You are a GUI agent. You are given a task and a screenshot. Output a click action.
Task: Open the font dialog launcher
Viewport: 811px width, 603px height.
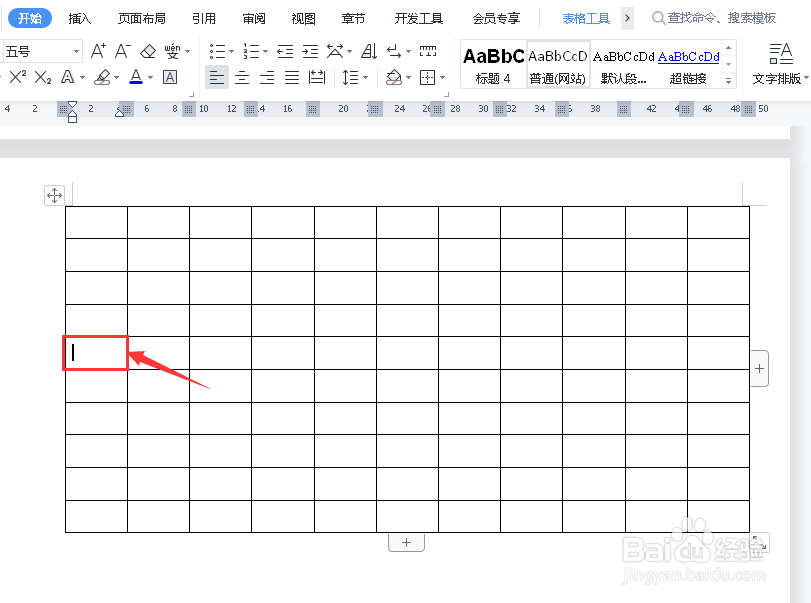[191, 95]
